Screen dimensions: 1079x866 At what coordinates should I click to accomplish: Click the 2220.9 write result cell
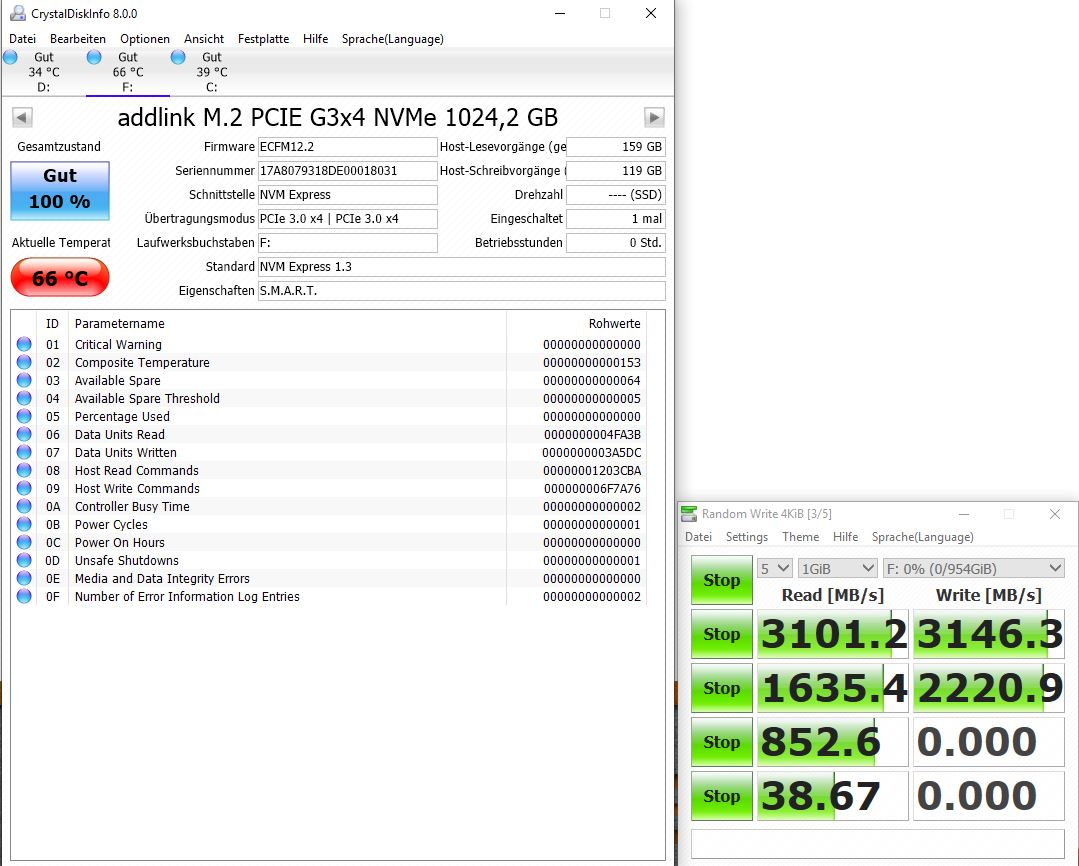pyautogui.click(x=989, y=688)
